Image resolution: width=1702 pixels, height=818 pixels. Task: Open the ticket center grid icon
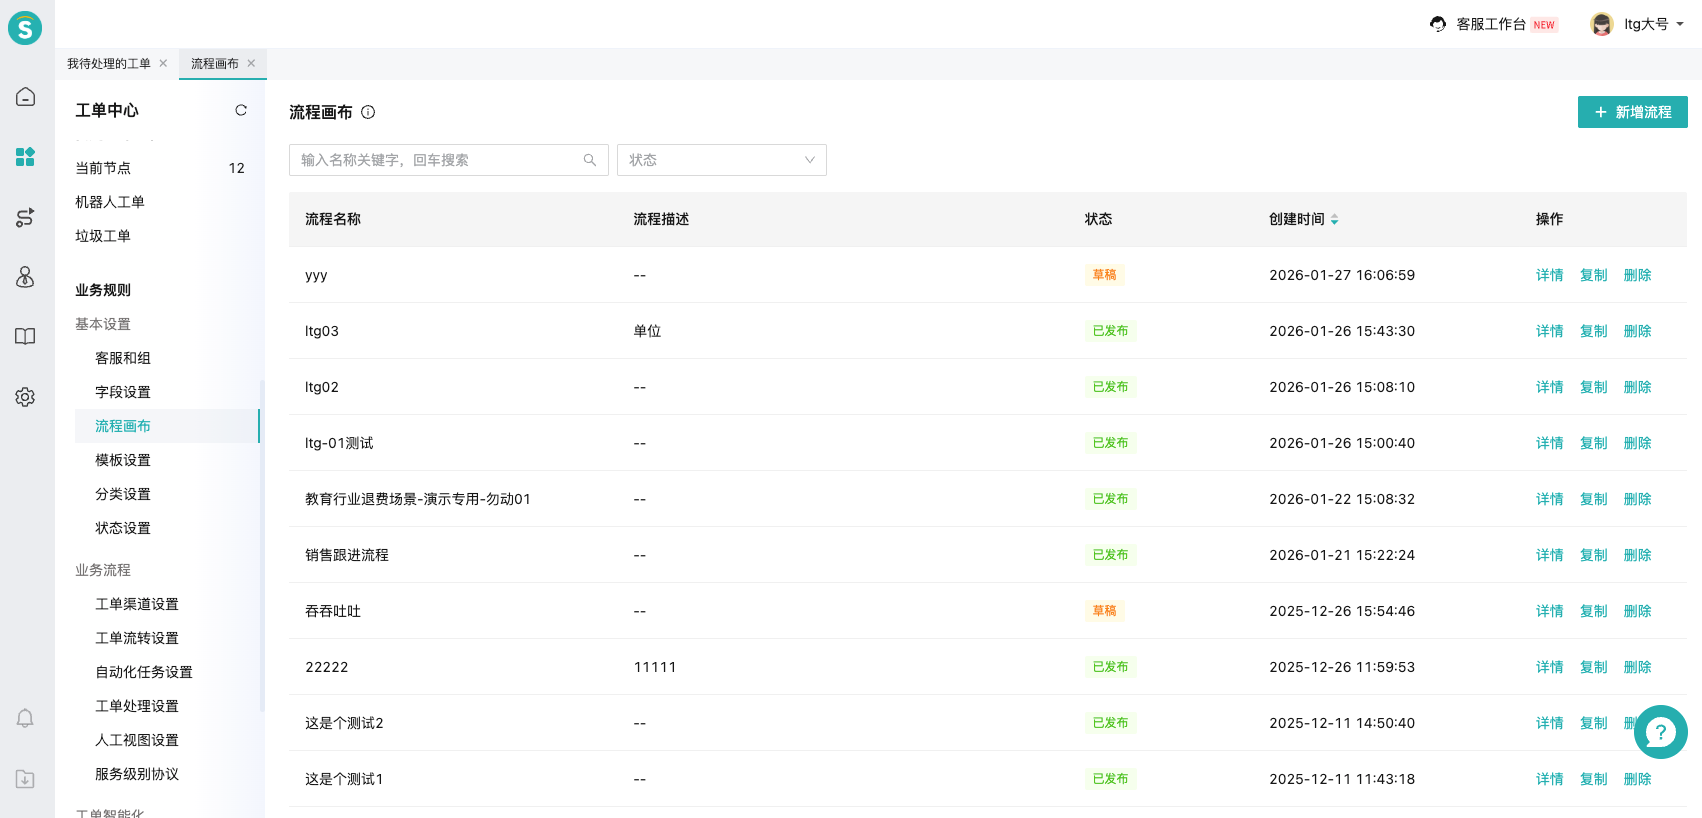coord(26,157)
